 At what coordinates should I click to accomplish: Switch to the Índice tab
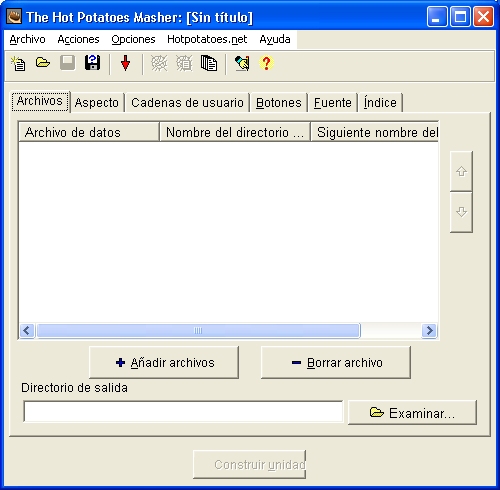click(x=380, y=103)
